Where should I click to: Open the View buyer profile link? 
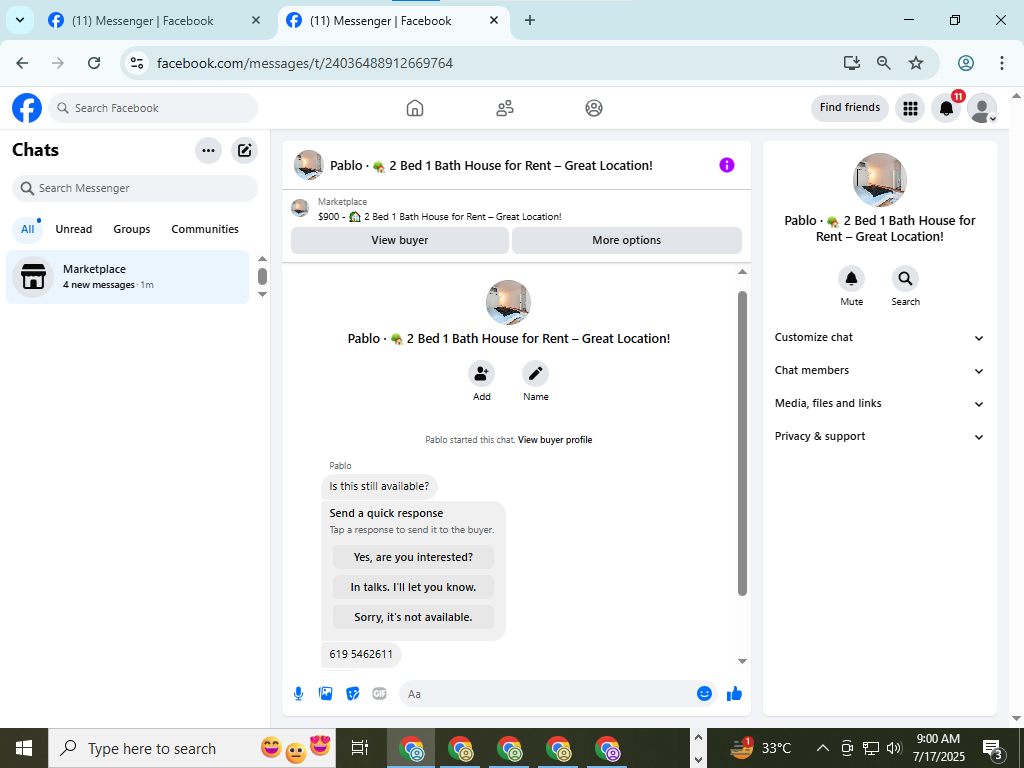pos(555,440)
